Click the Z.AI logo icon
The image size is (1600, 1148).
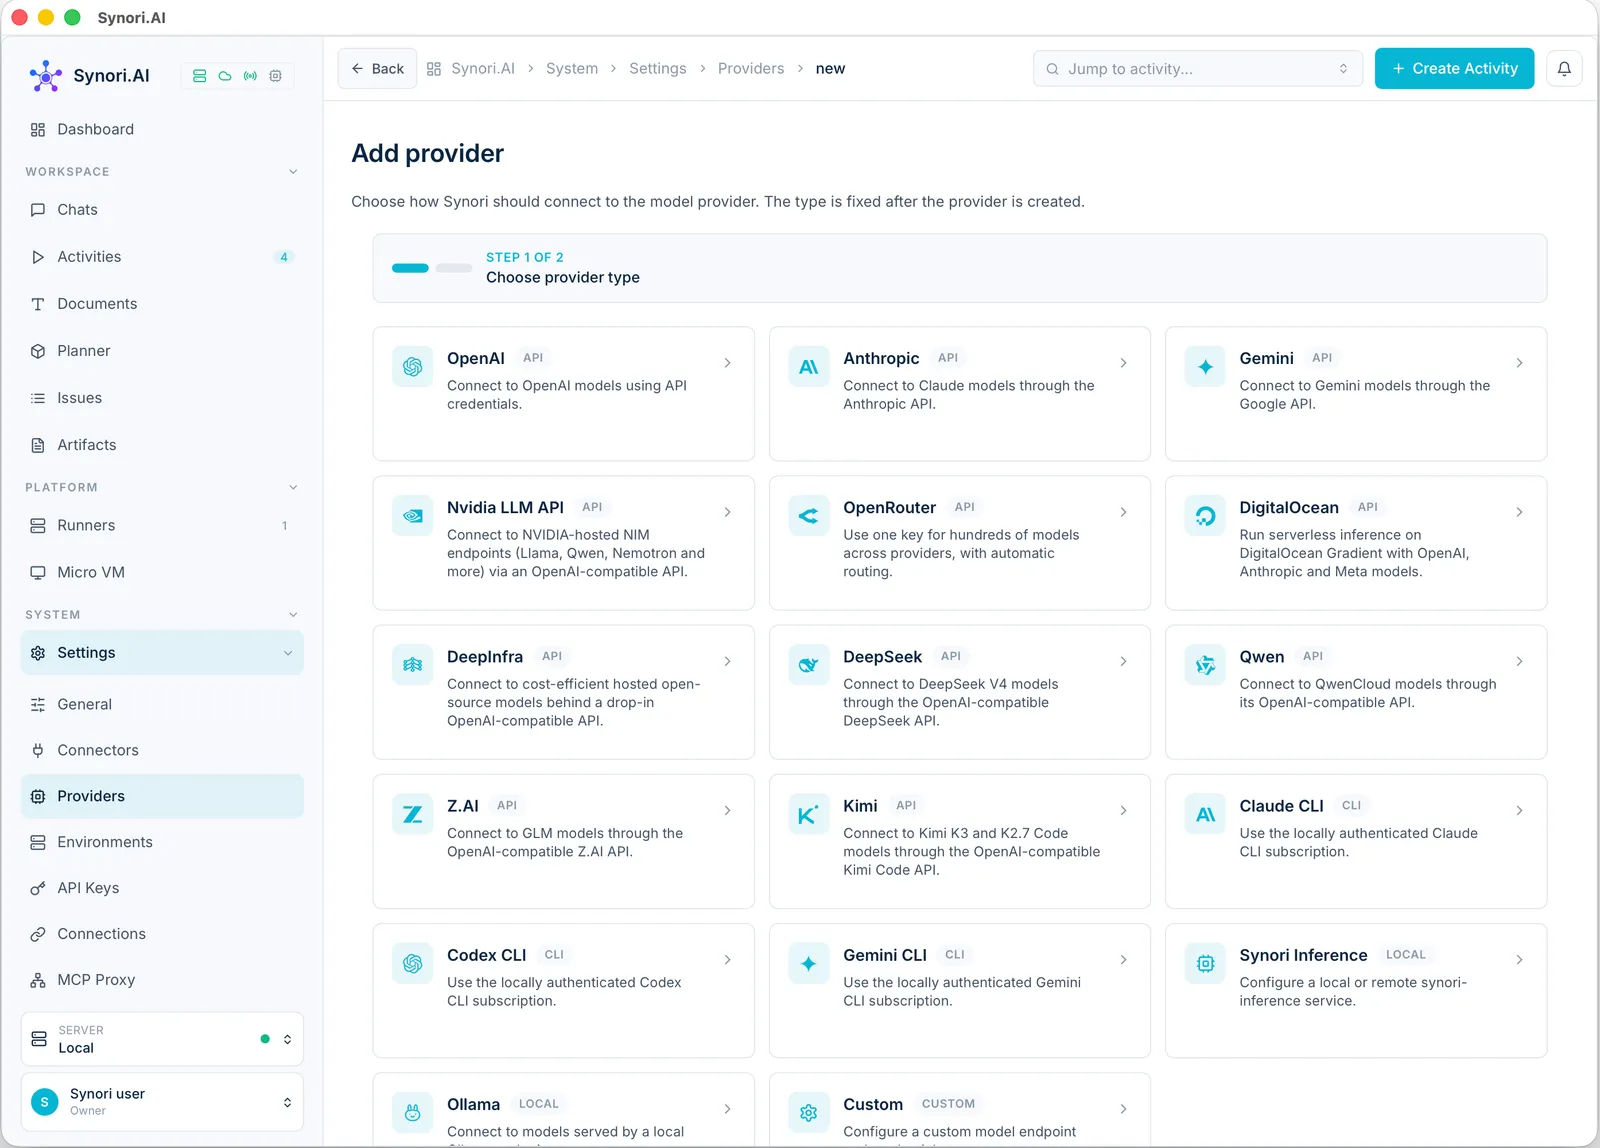[412, 815]
